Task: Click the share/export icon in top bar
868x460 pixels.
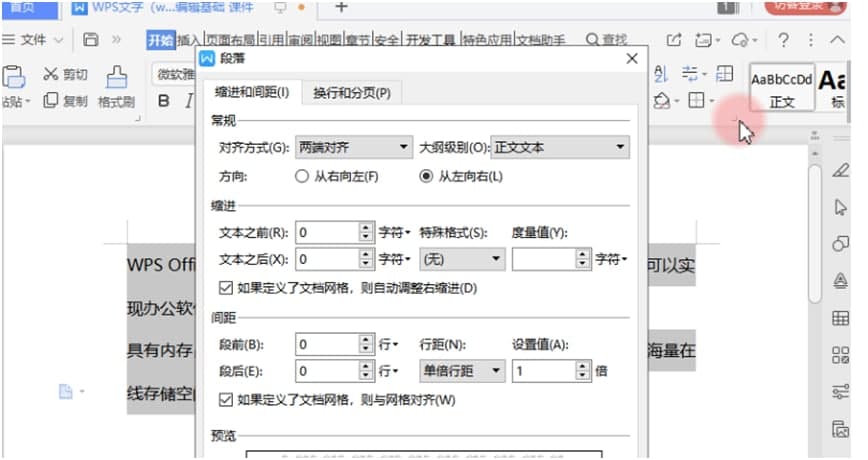Action: (674, 40)
